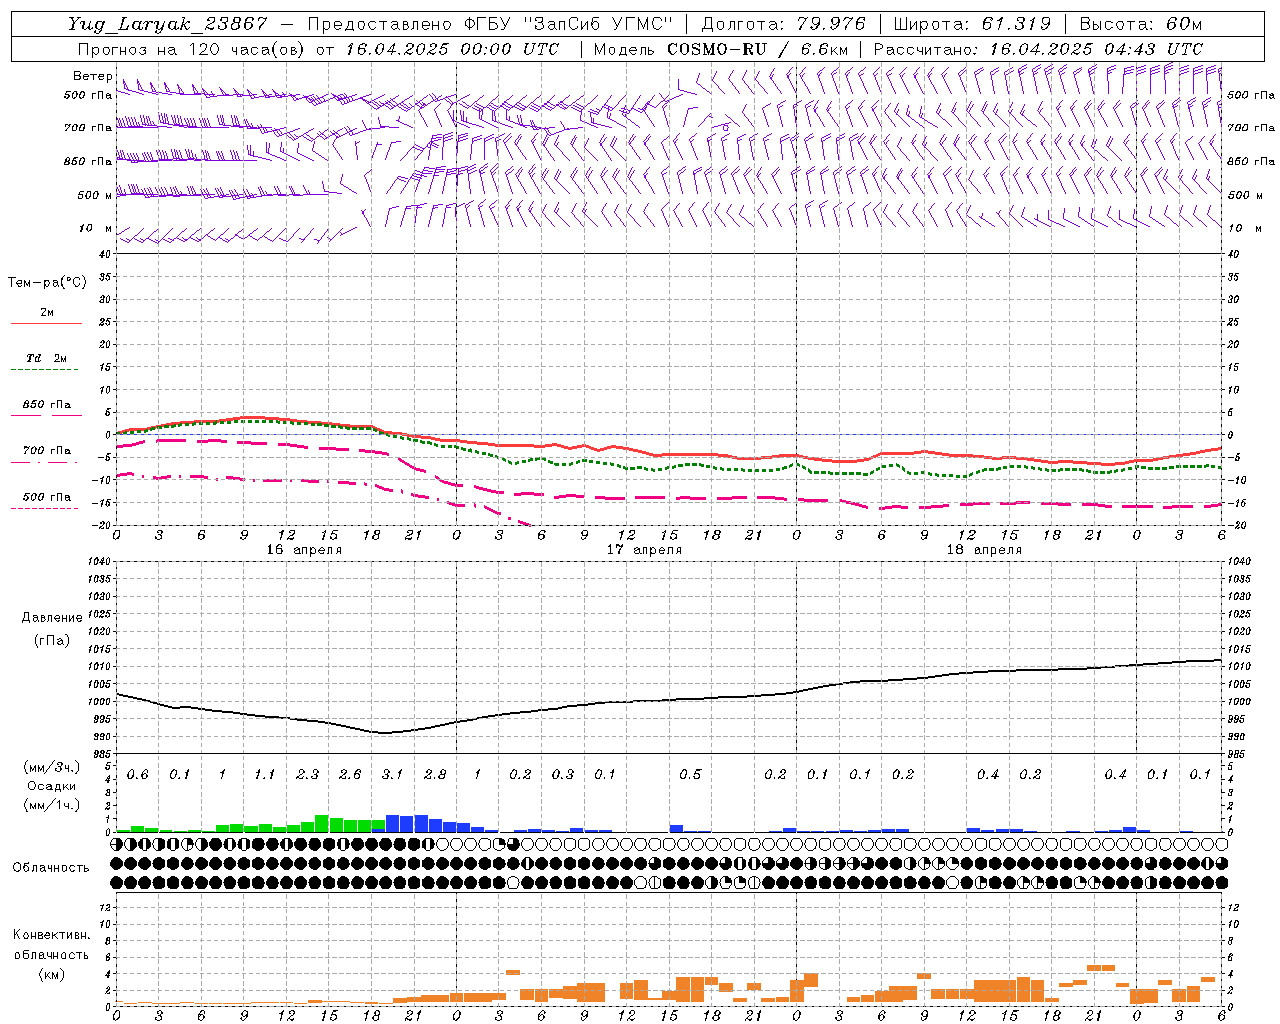Click the longitude value 79.976

coord(832,24)
